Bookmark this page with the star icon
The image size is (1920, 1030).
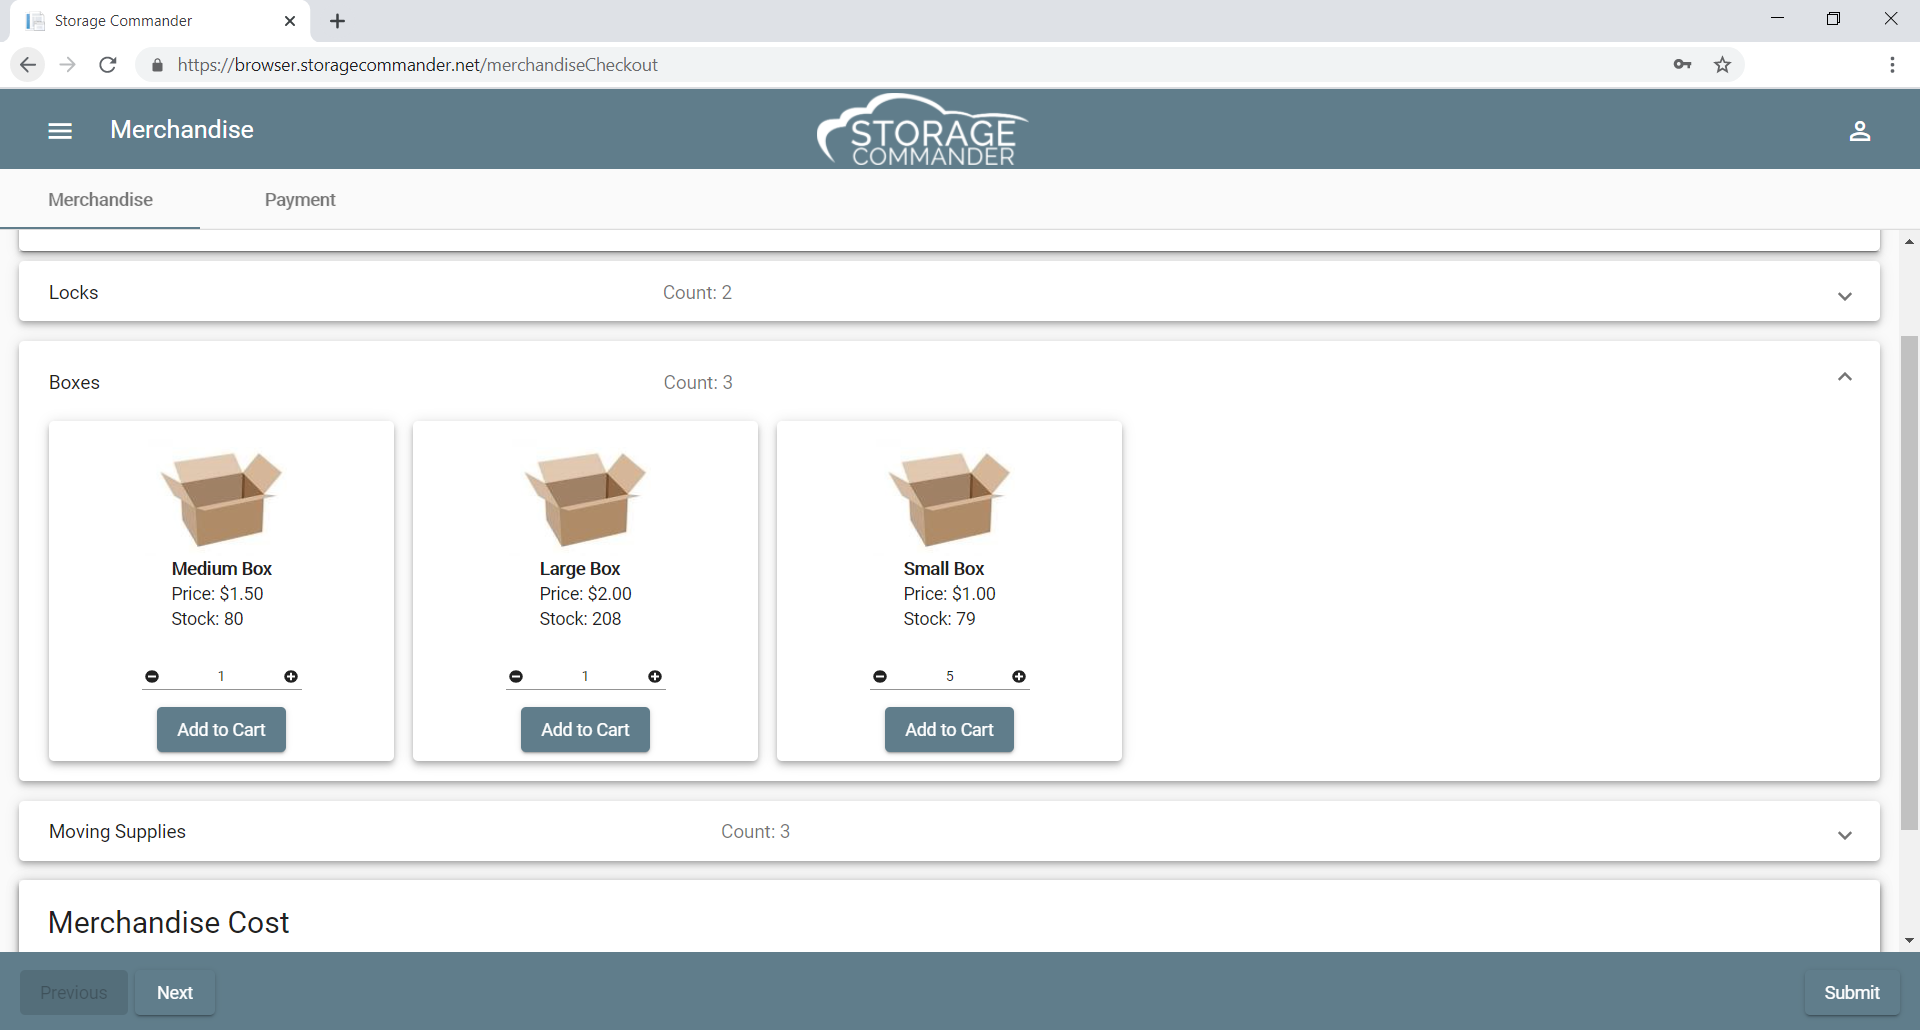(x=1722, y=64)
